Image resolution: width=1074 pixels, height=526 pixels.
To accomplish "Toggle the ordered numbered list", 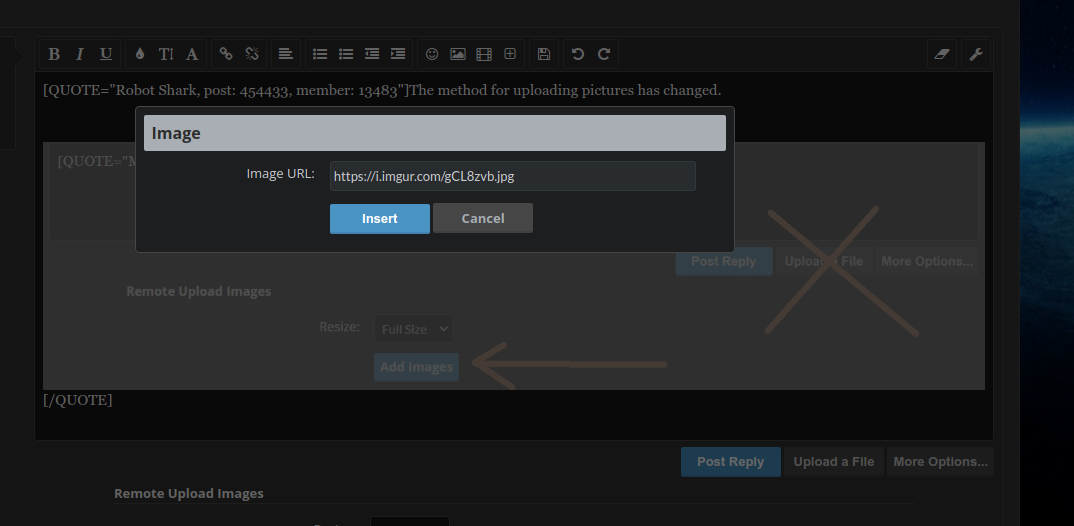I will [346, 54].
